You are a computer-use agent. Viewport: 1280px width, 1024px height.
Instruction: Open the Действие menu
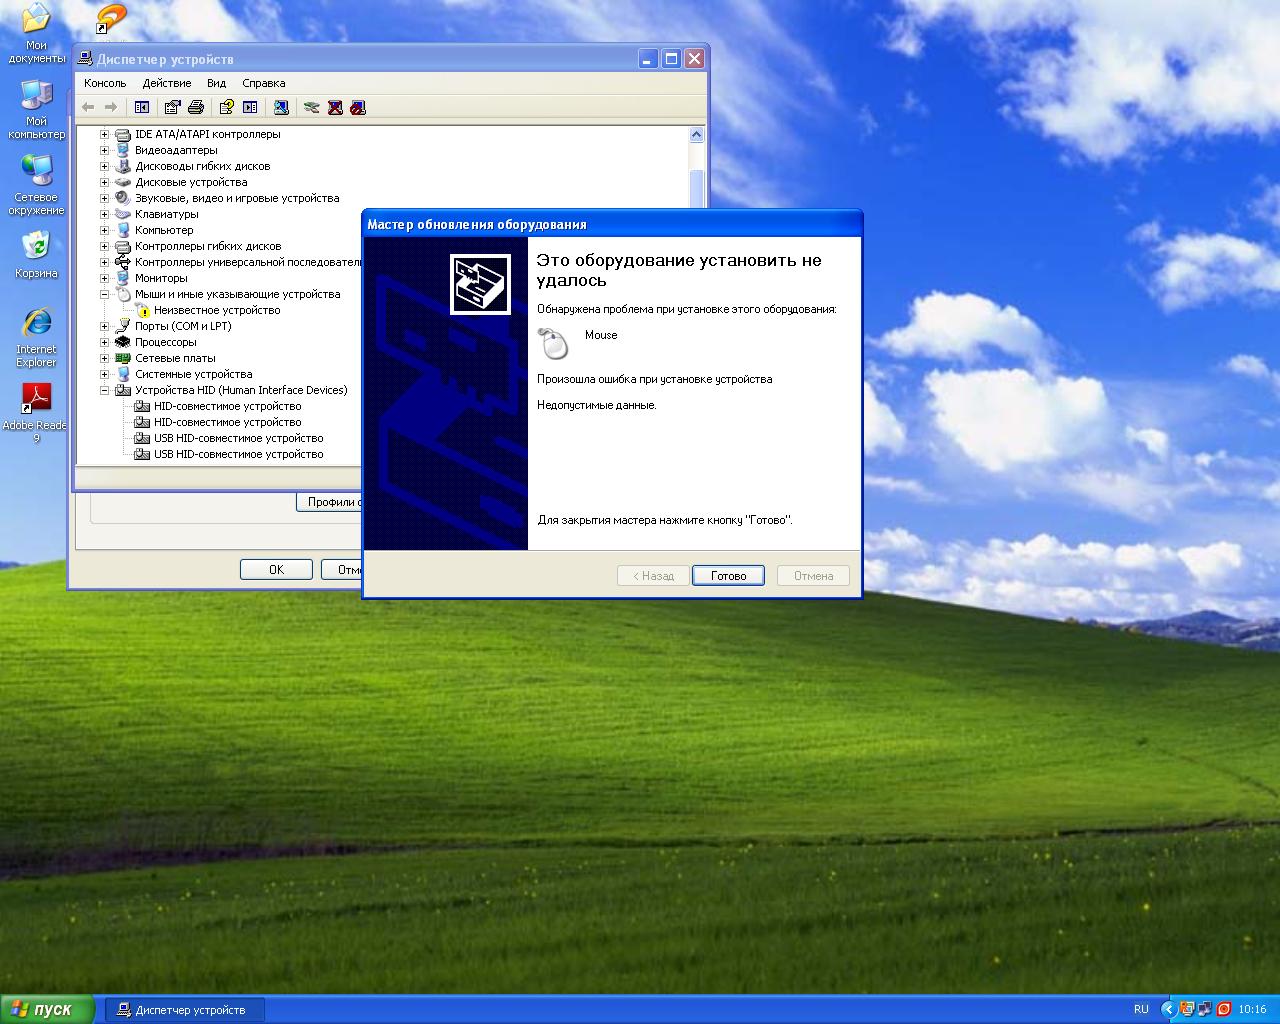click(166, 83)
